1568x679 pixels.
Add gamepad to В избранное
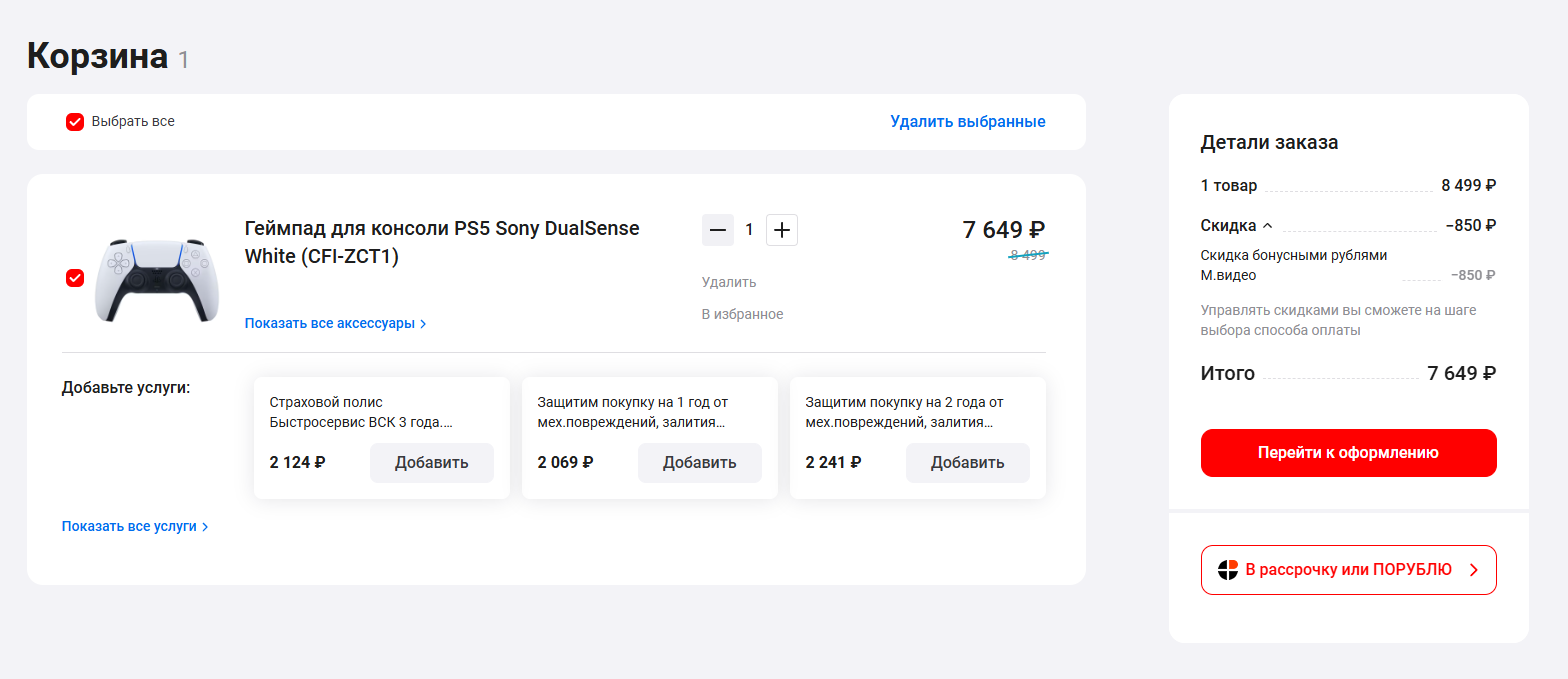coord(742,314)
